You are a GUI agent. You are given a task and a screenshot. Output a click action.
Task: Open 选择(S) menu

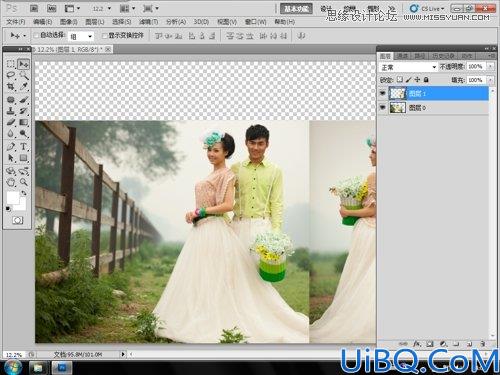click(x=121, y=22)
